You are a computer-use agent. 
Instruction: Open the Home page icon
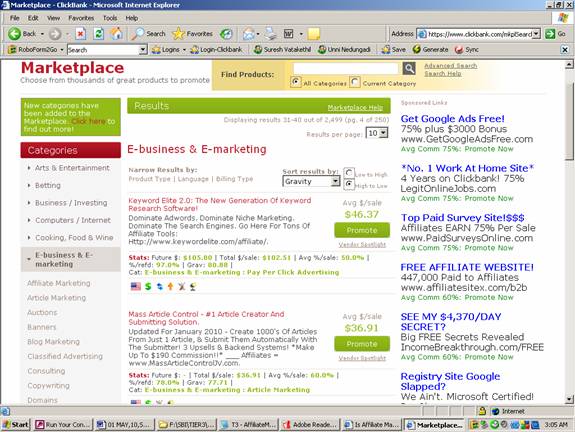tap(117, 33)
